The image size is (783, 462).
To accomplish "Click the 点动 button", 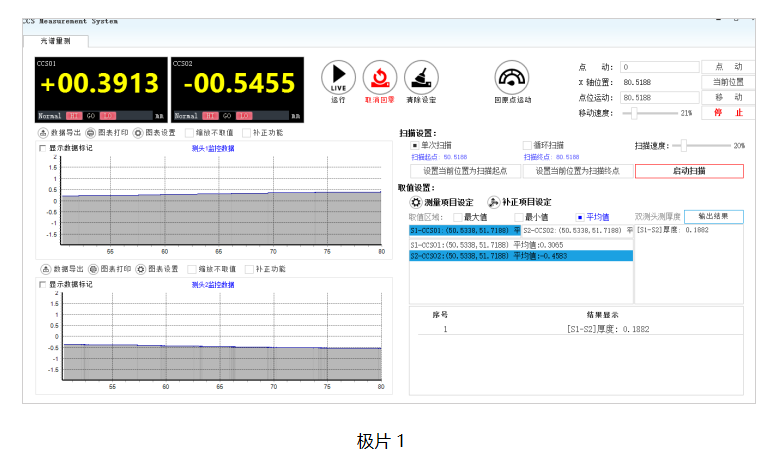I will click(x=729, y=67).
